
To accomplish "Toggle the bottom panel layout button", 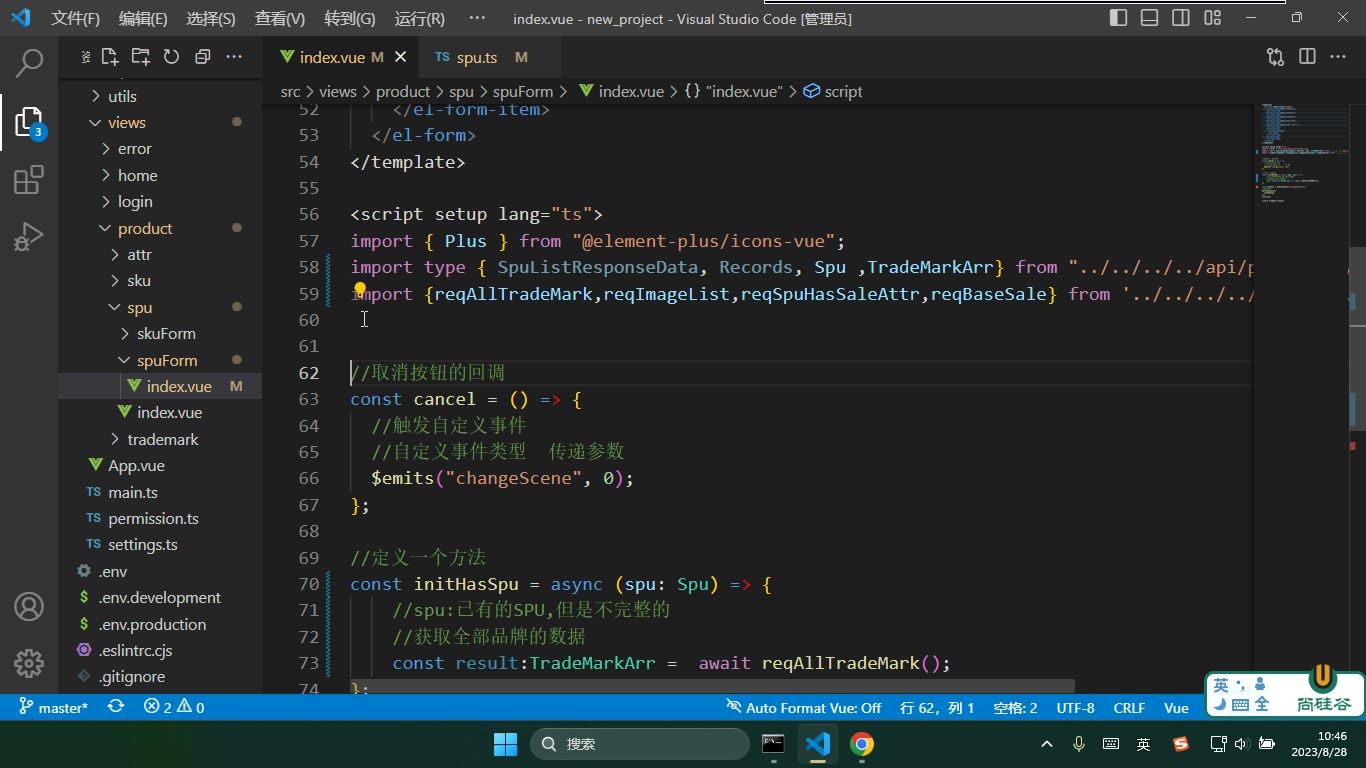I will point(1150,18).
